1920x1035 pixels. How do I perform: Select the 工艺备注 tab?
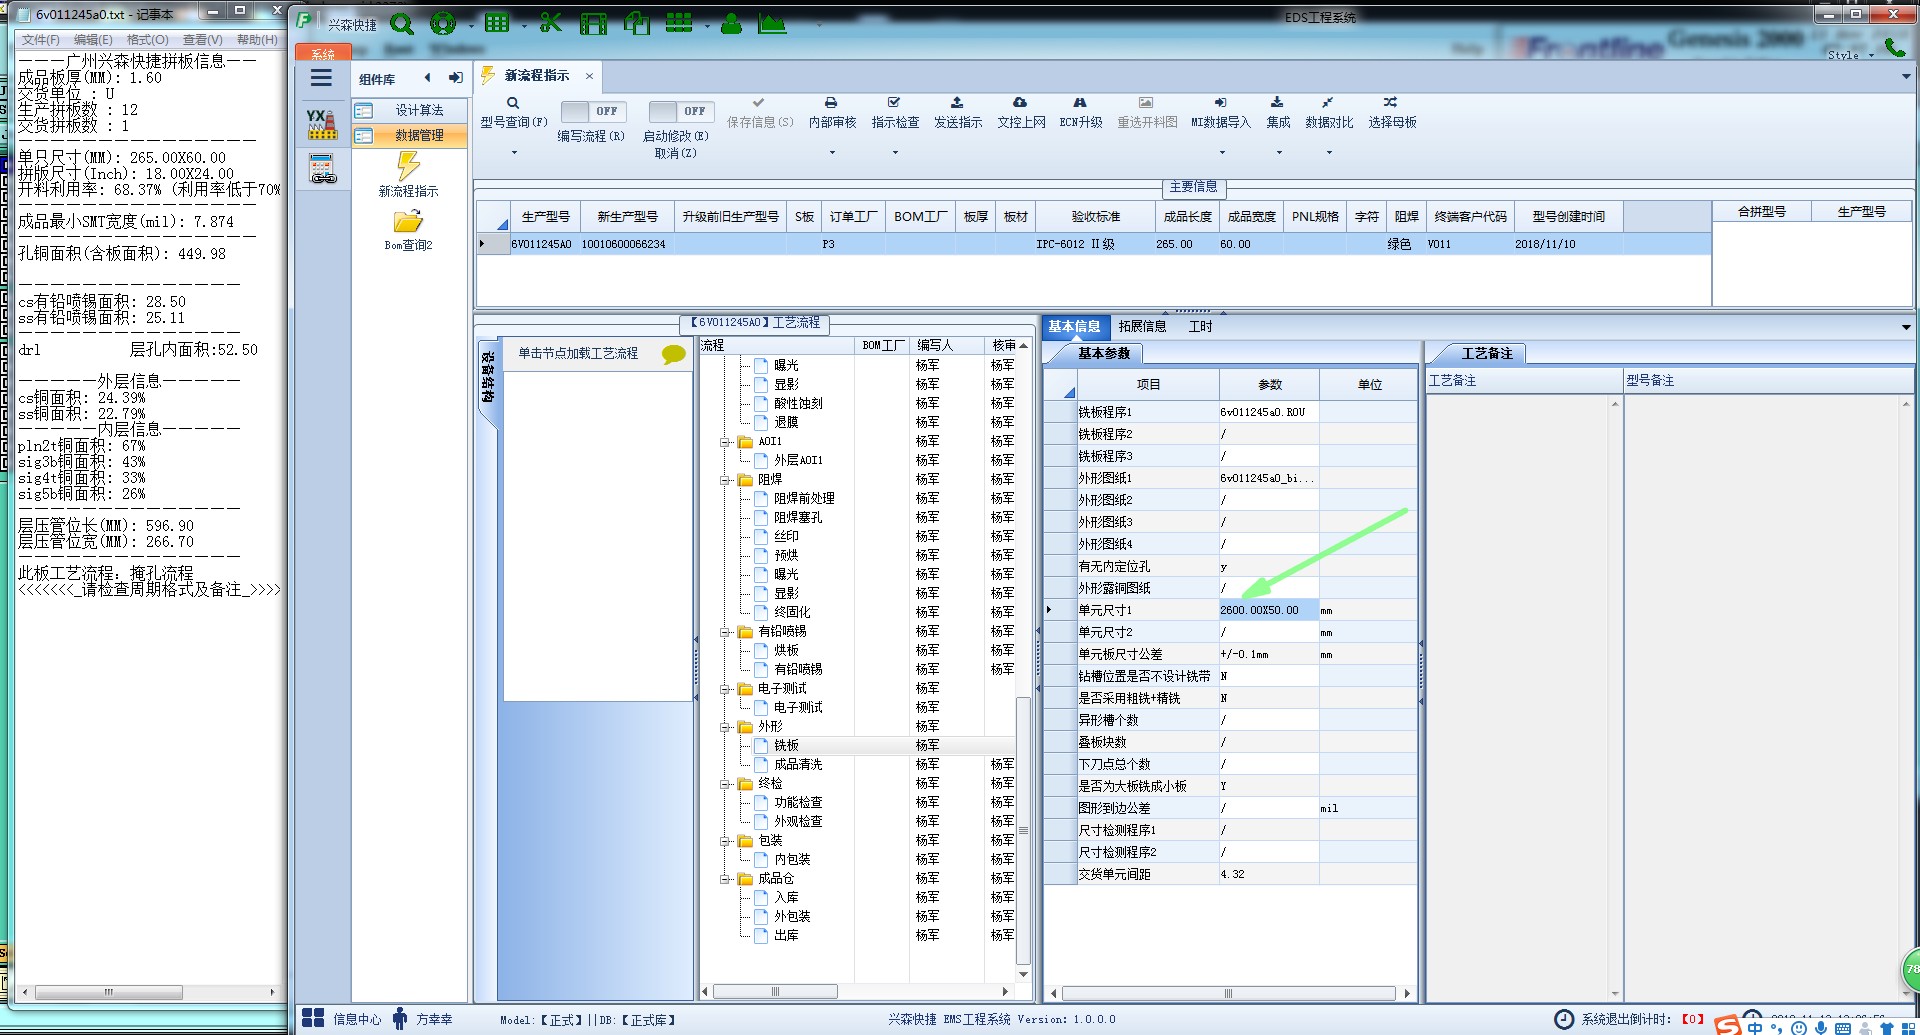[x=1487, y=353]
